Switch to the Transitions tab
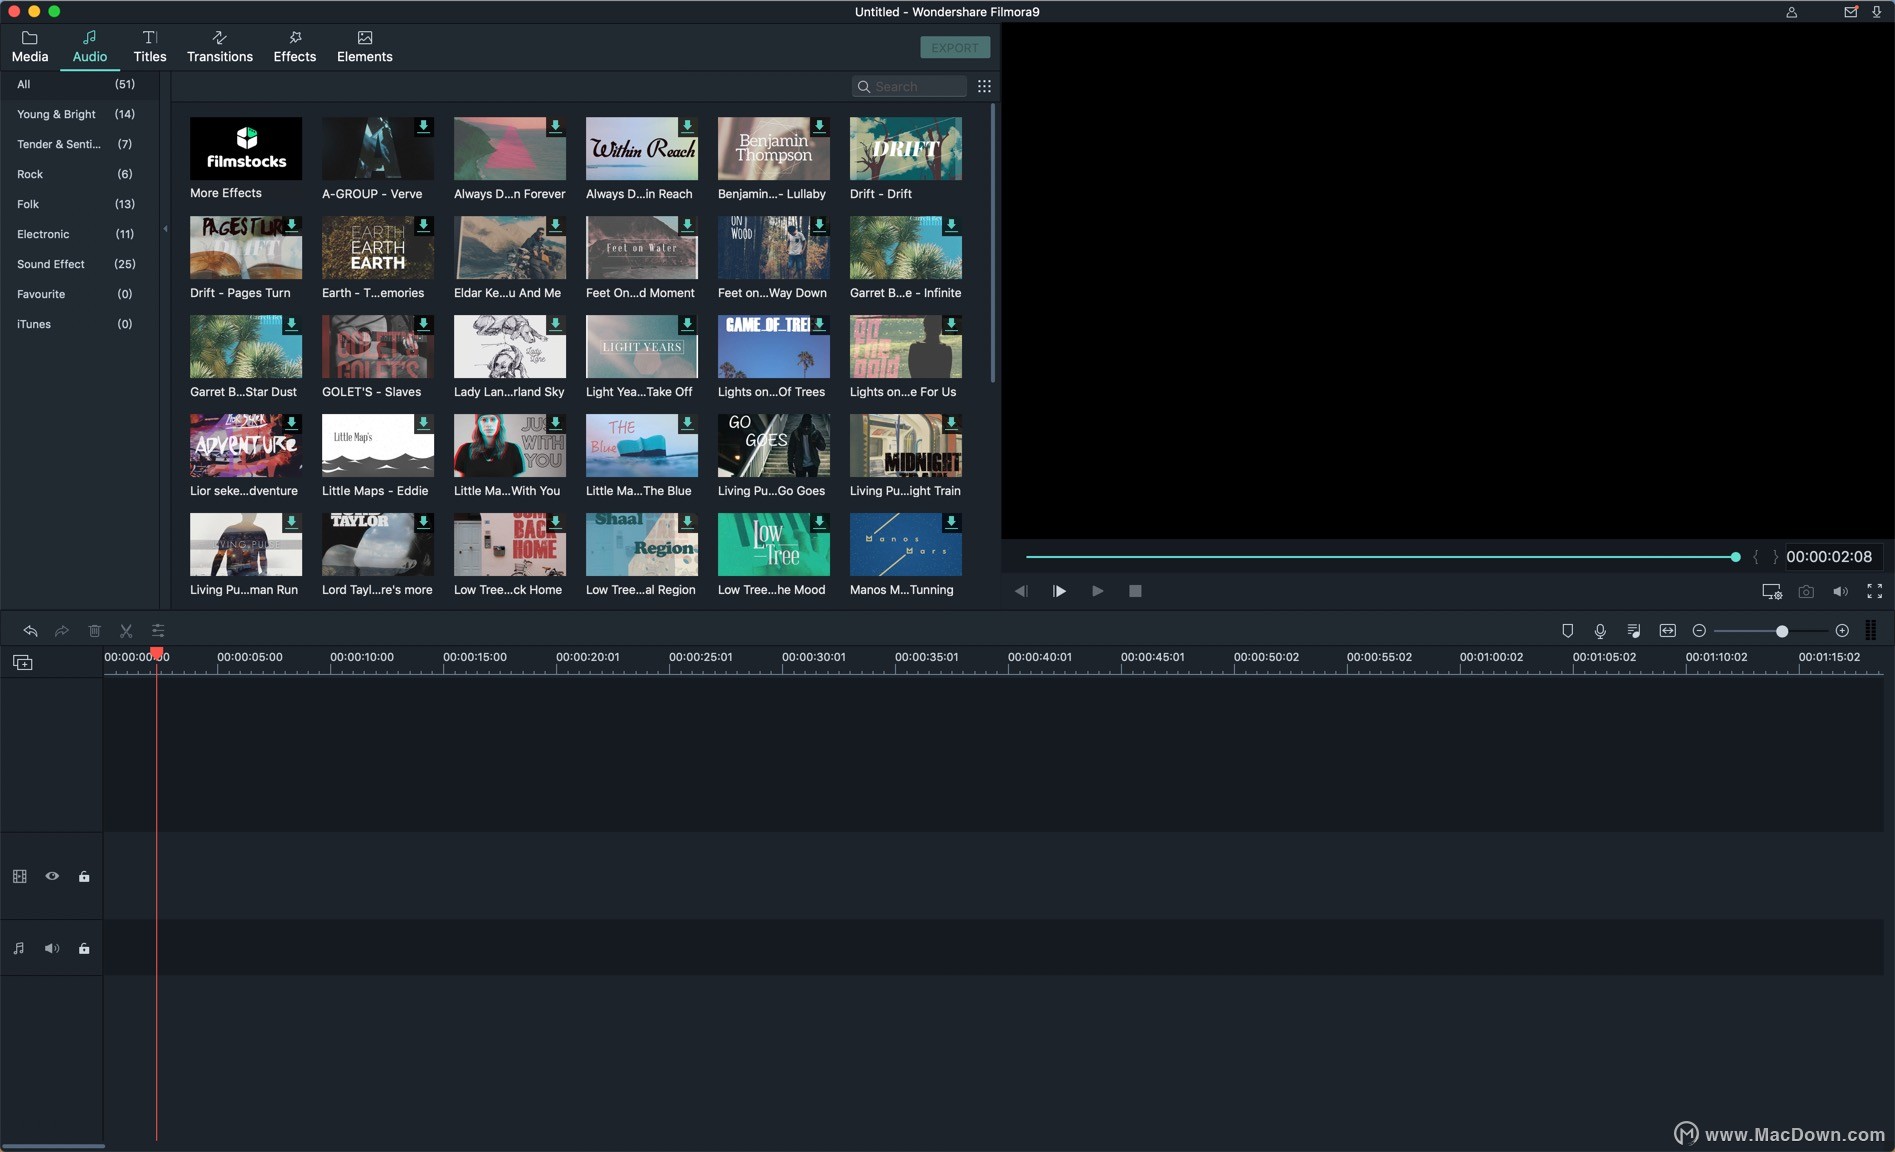 pos(219,46)
